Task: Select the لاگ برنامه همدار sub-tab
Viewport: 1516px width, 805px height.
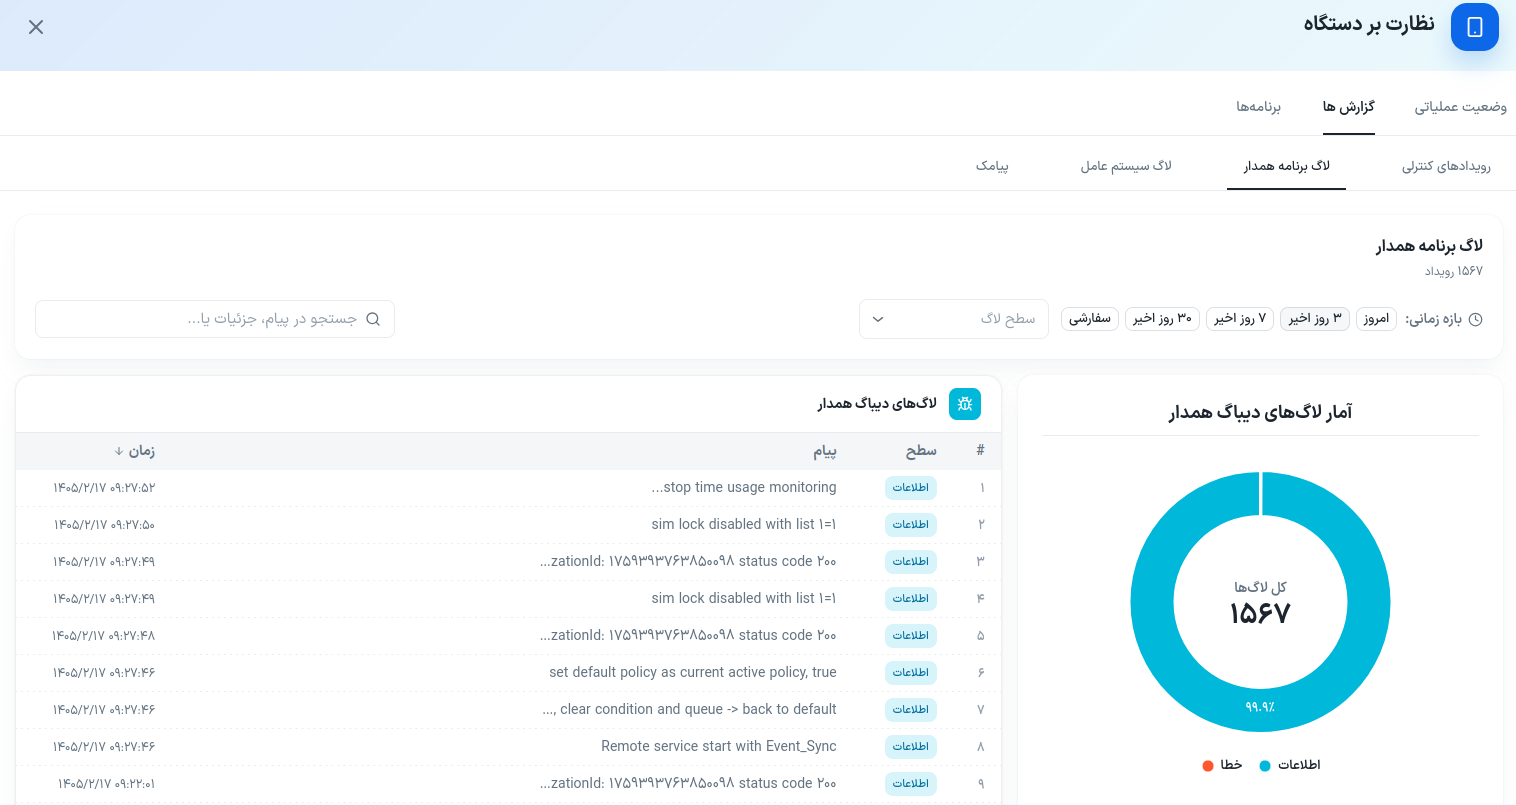Action: pyautogui.click(x=1287, y=166)
